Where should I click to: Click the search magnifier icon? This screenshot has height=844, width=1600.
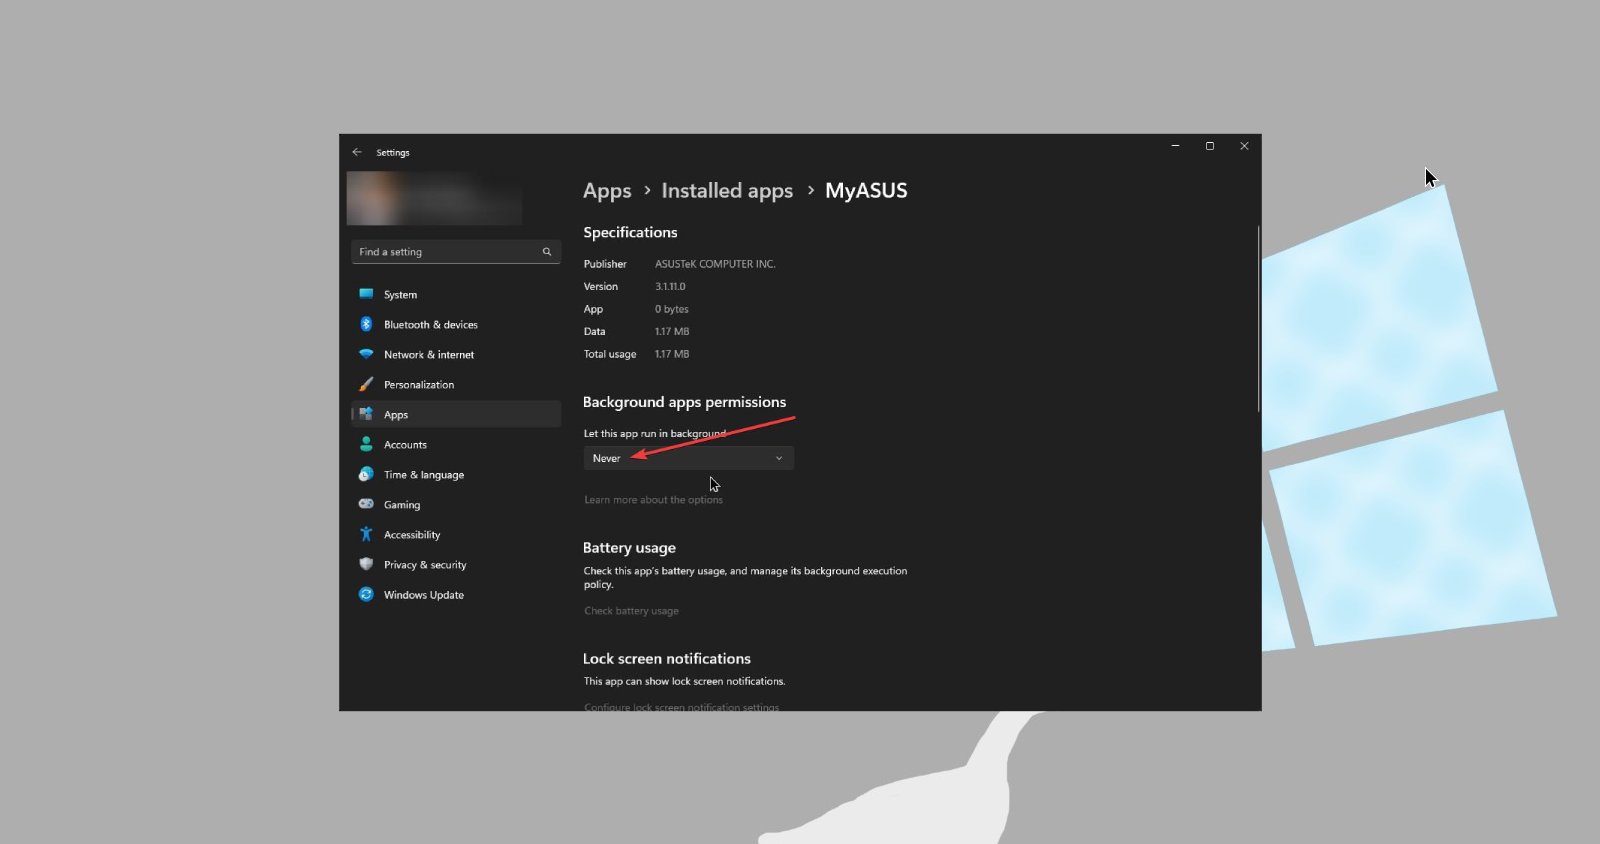point(547,252)
